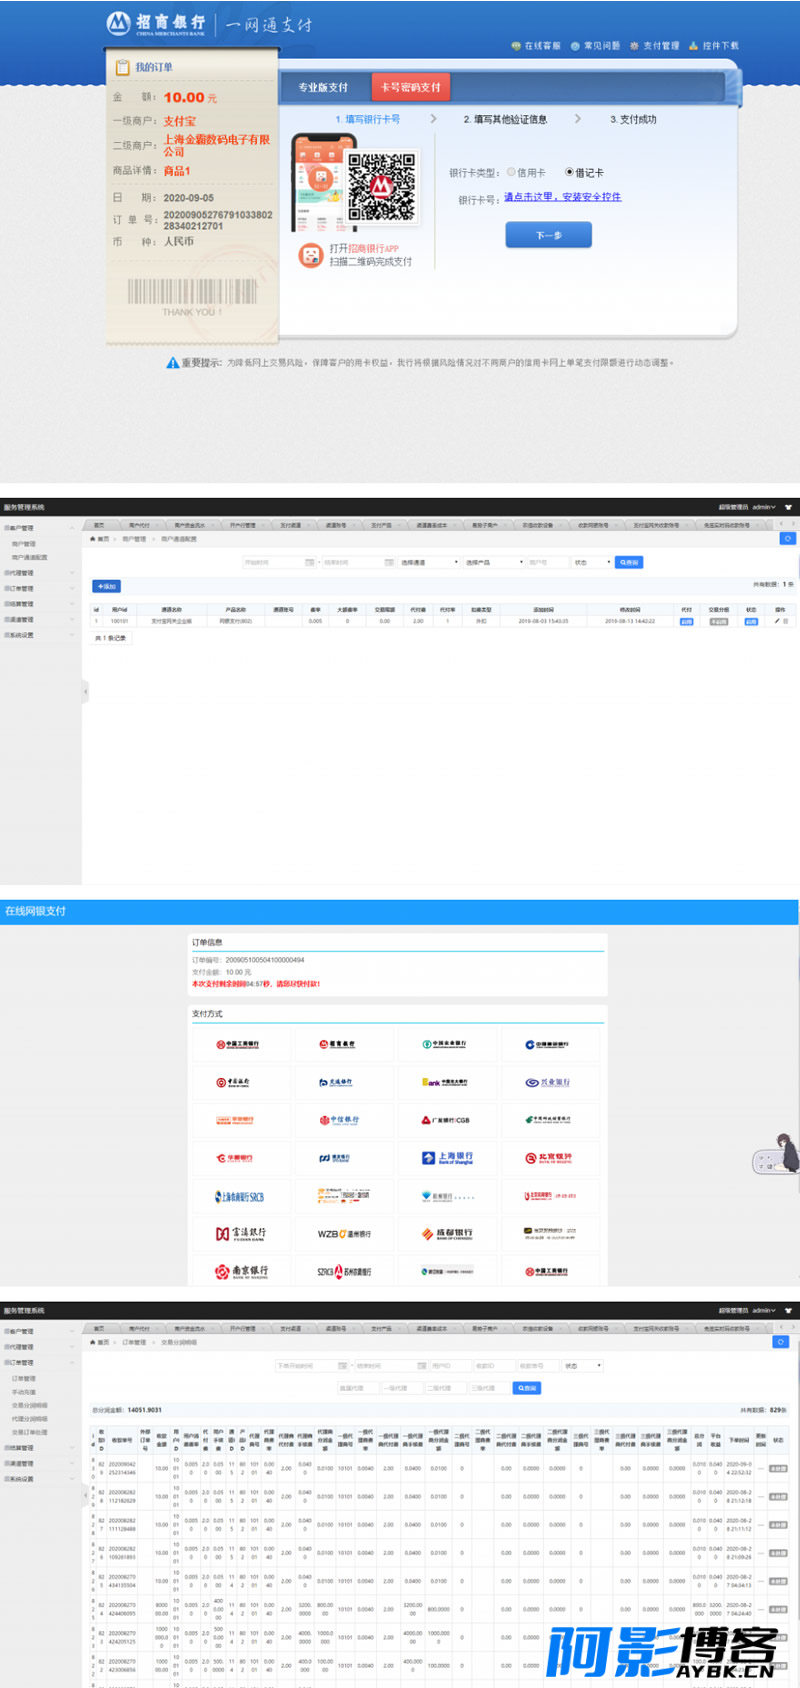Open 状态 dropdown on 商户通道配置 page
Viewport: 800px width, 1688px height.
[591, 563]
